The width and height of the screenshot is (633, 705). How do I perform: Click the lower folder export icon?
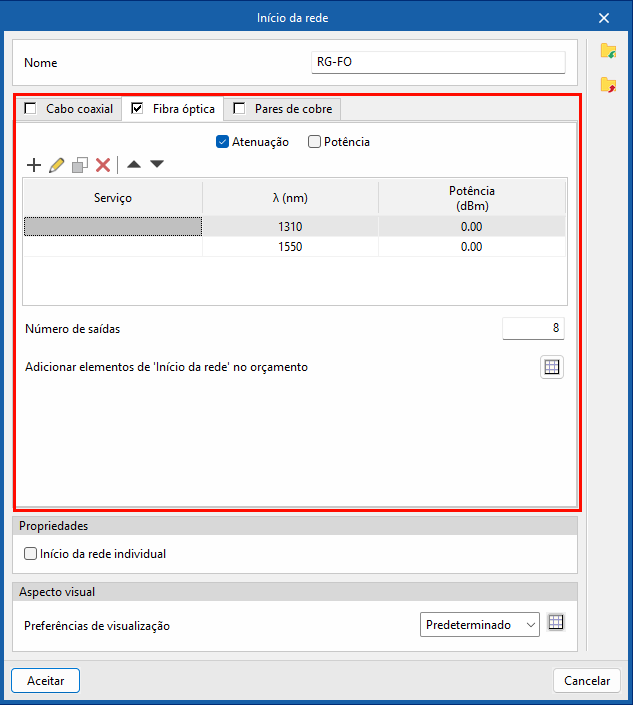pyautogui.click(x=608, y=85)
